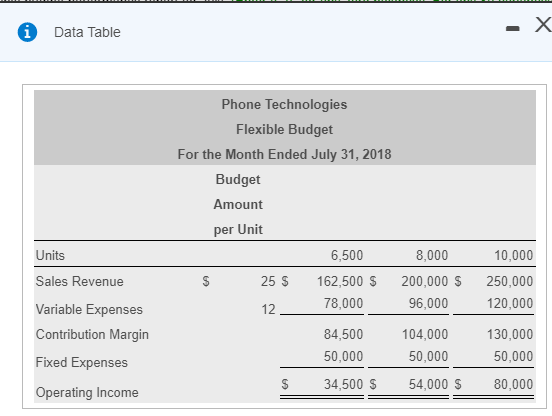This screenshot has height=416, width=552.
Task: Click the 'per Unit' column header text
Action: [238, 229]
